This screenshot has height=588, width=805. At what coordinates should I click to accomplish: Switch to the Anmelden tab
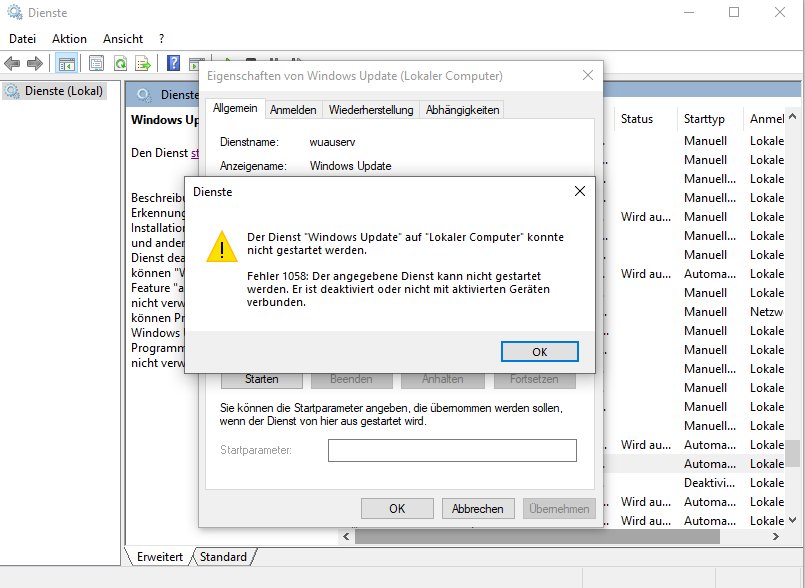tap(293, 110)
